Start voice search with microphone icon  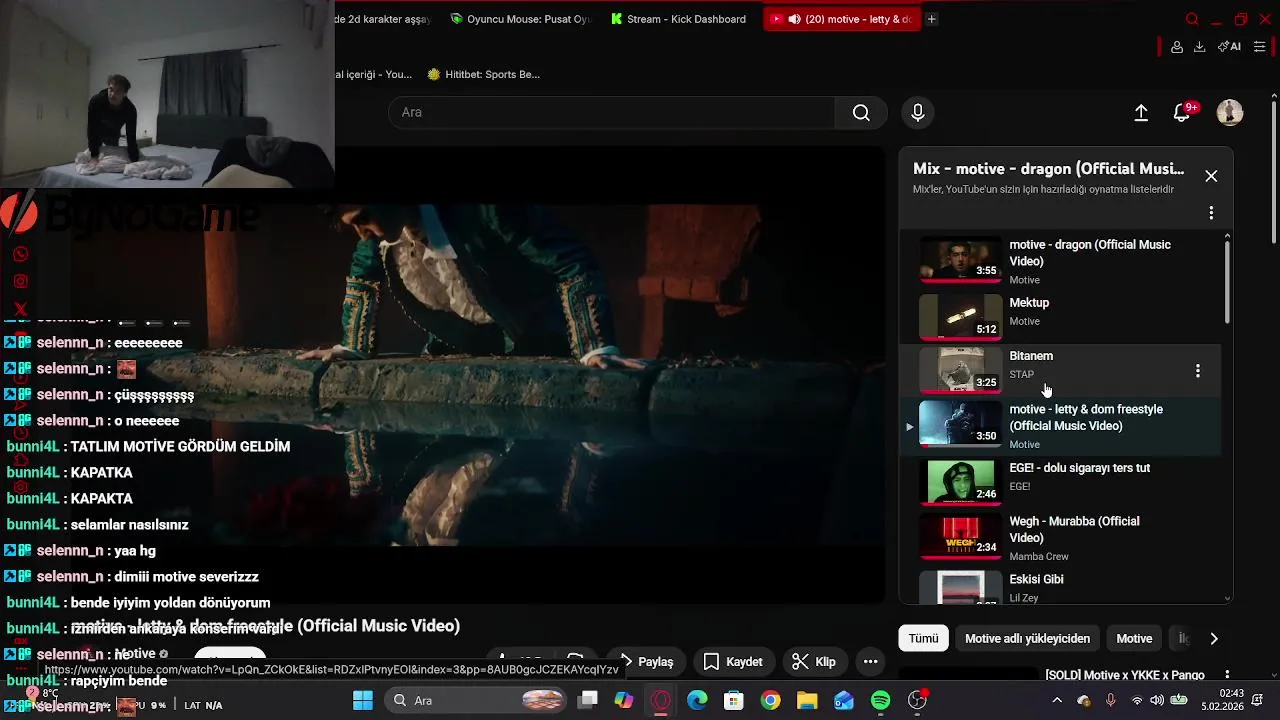click(x=918, y=113)
